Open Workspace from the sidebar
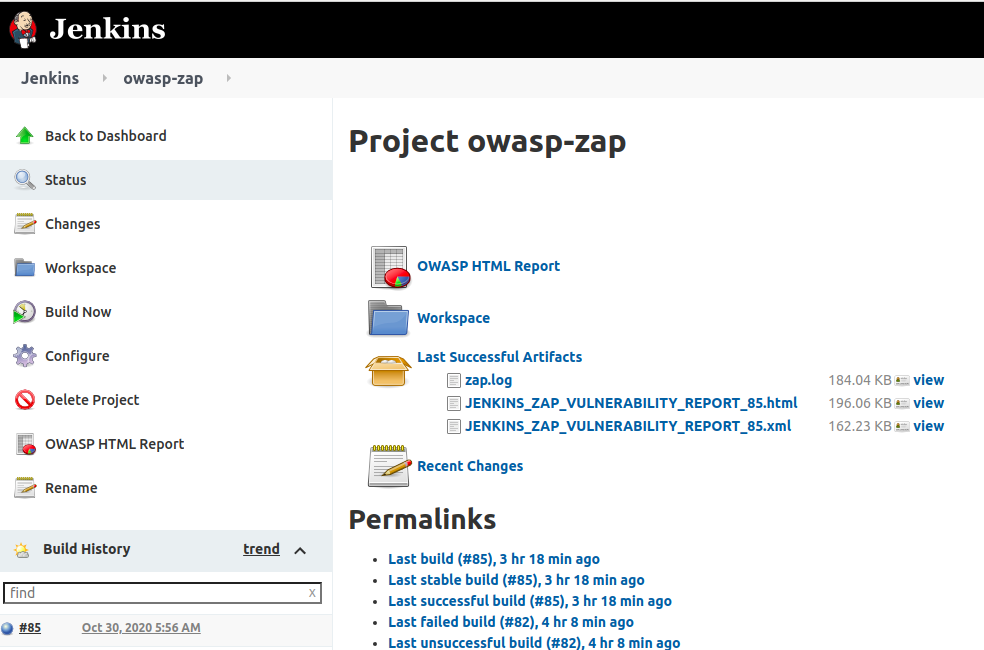Screen dimensions: 984x650 [80, 268]
